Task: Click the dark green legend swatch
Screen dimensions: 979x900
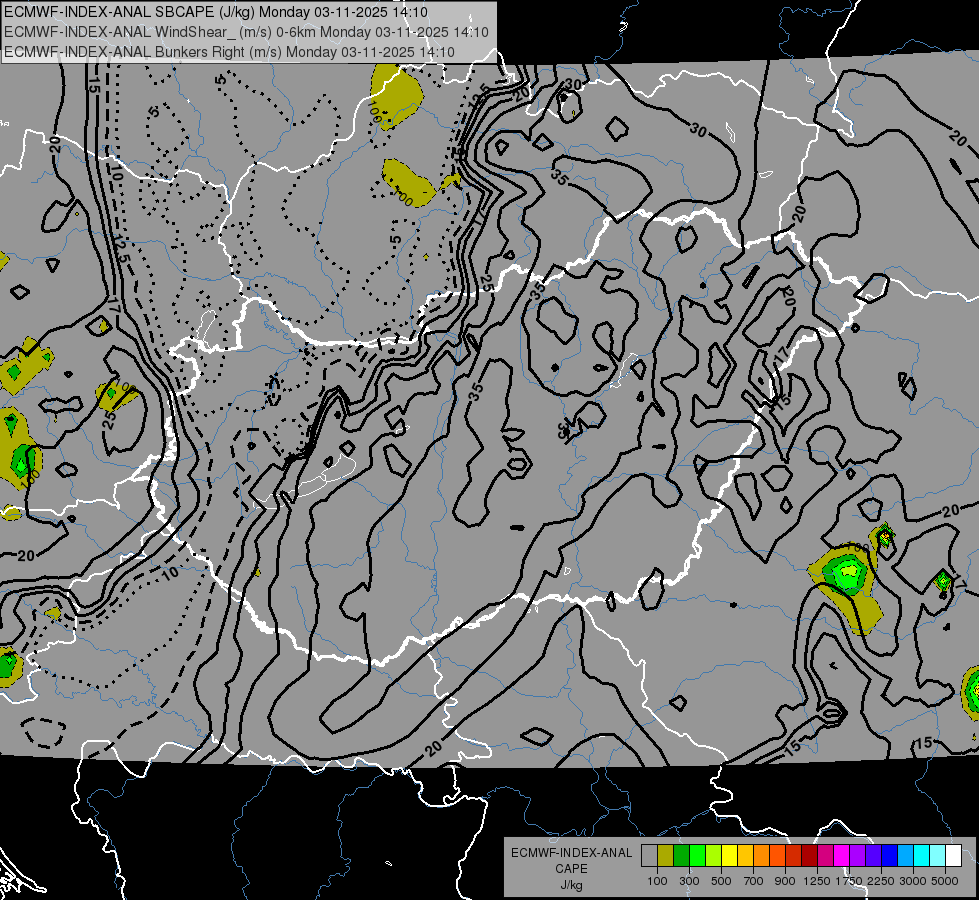Action: pos(681,856)
